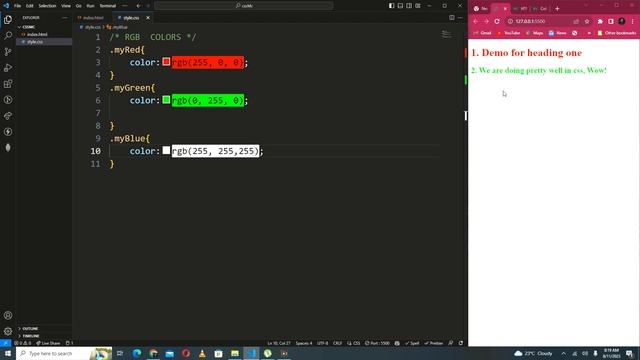This screenshot has width=640, height=360.
Task: Open the Manage gear in activity bar
Action: (x=8, y=331)
